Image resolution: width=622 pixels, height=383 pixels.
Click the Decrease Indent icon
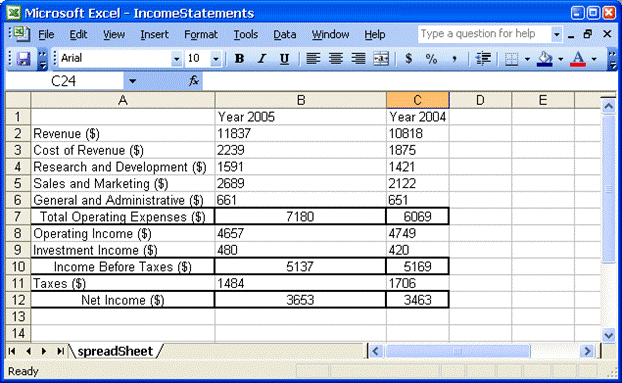coord(483,59)
